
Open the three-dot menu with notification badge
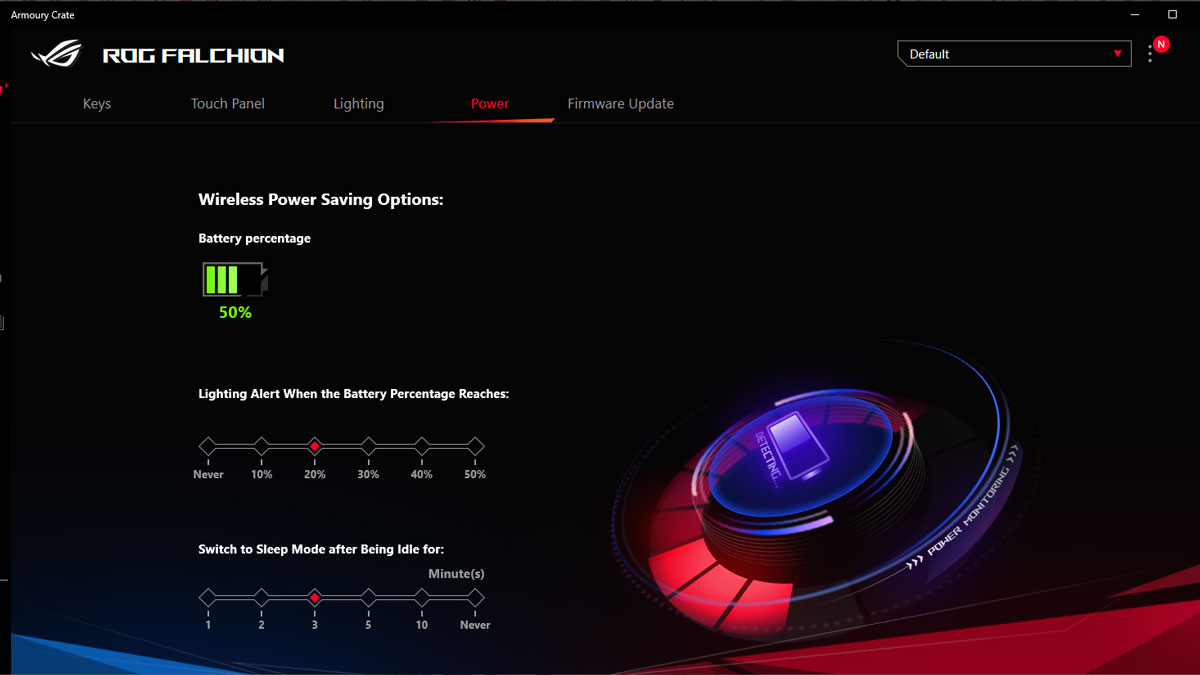click(1151, 54)
